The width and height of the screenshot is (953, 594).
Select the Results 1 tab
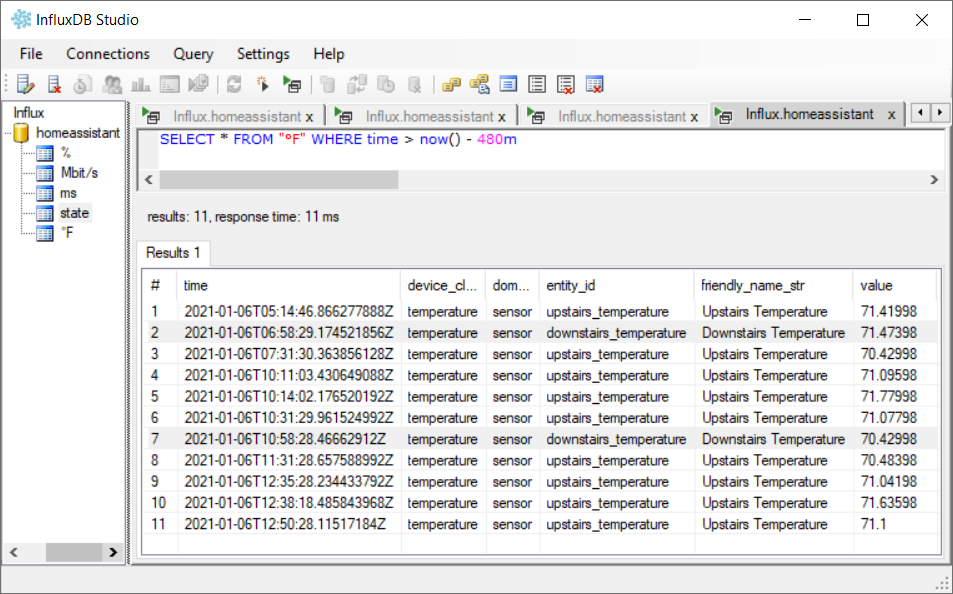point(173,253)
